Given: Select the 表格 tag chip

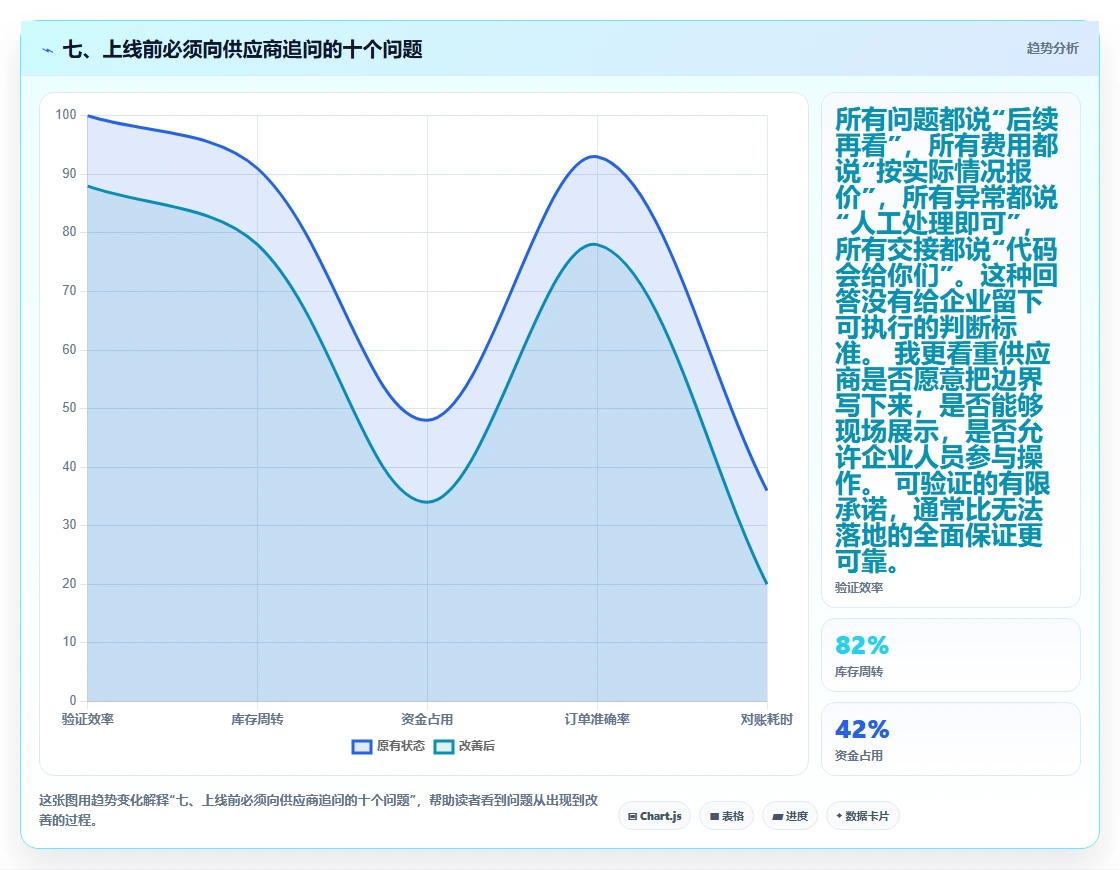Looking at the screenshot, I should [x=726, y=816].
